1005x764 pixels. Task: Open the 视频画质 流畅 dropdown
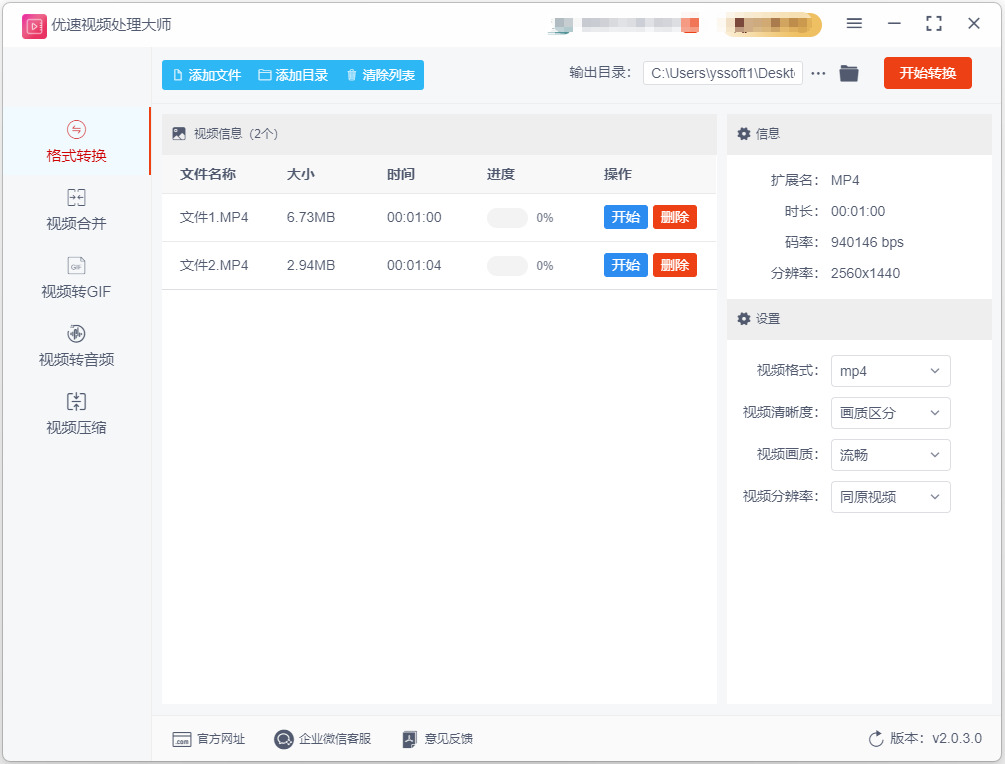coord(890,455)
